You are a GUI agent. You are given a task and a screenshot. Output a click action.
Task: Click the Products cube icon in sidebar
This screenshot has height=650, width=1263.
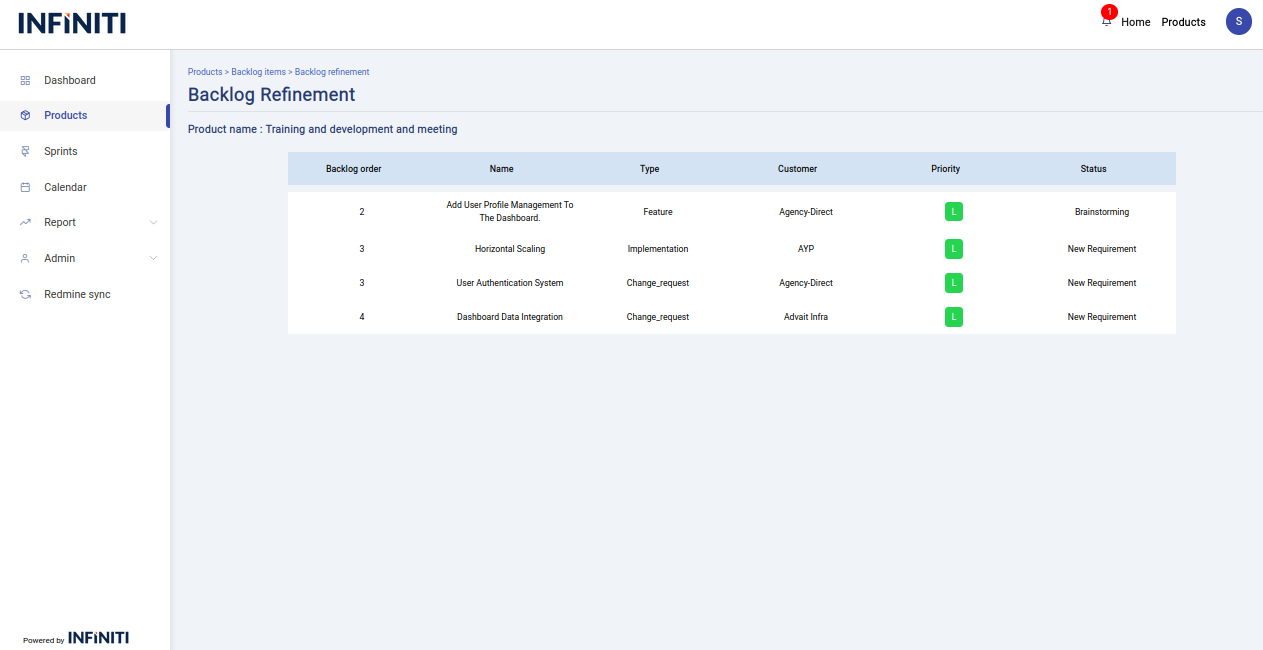(26, 116)
